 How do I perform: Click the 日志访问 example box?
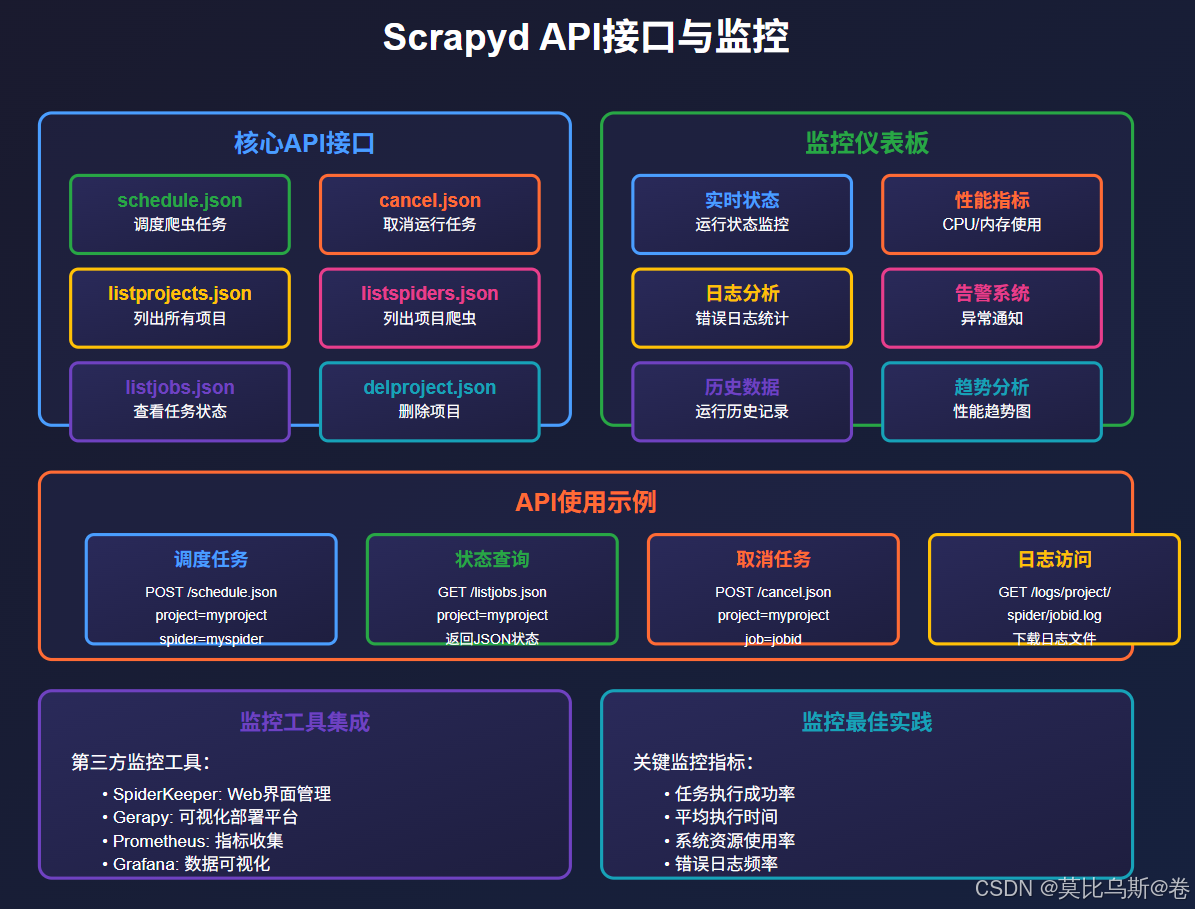tap(1055, 589)
